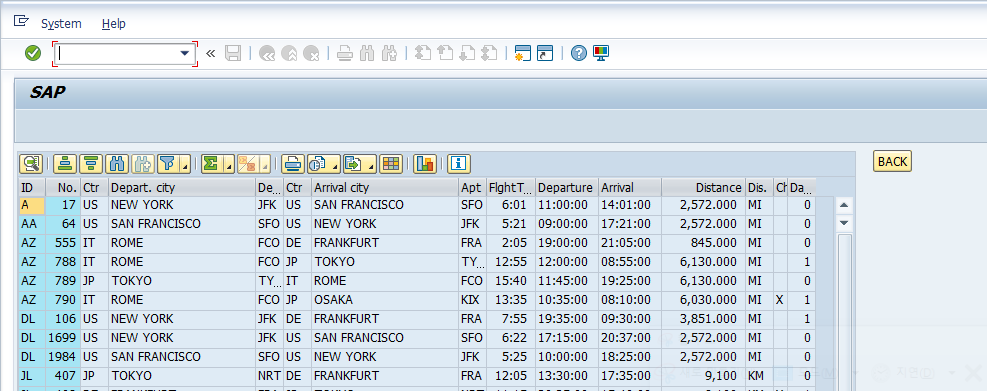Open the command field history dropdown arrow
The width and height of the screenshot is (987, 391).
click(185, 54)
